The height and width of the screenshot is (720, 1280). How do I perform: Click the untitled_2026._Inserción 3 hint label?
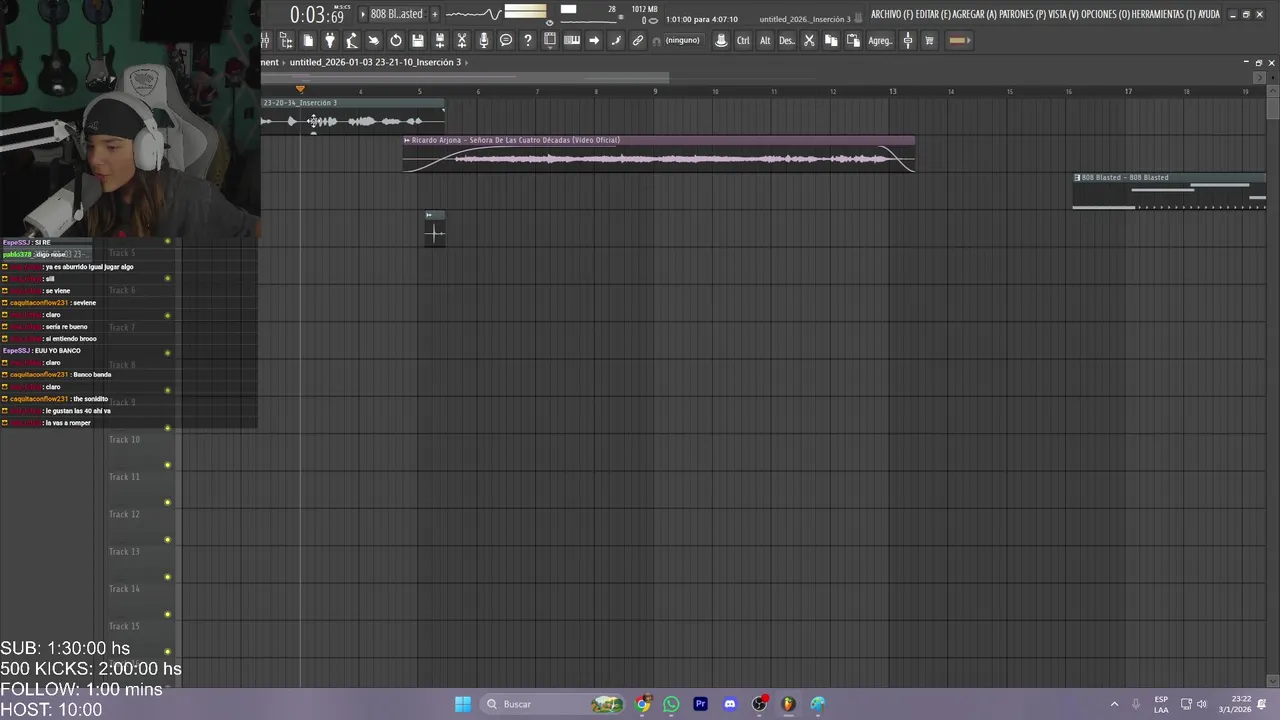point(805,19)
